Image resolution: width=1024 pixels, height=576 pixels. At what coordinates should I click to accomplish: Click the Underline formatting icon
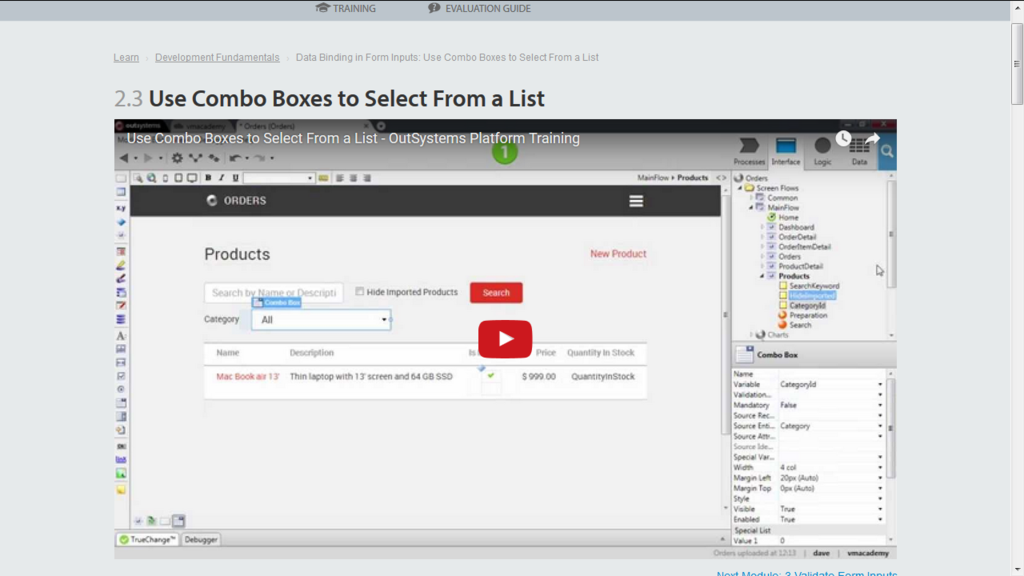click(x=235, y=178)
